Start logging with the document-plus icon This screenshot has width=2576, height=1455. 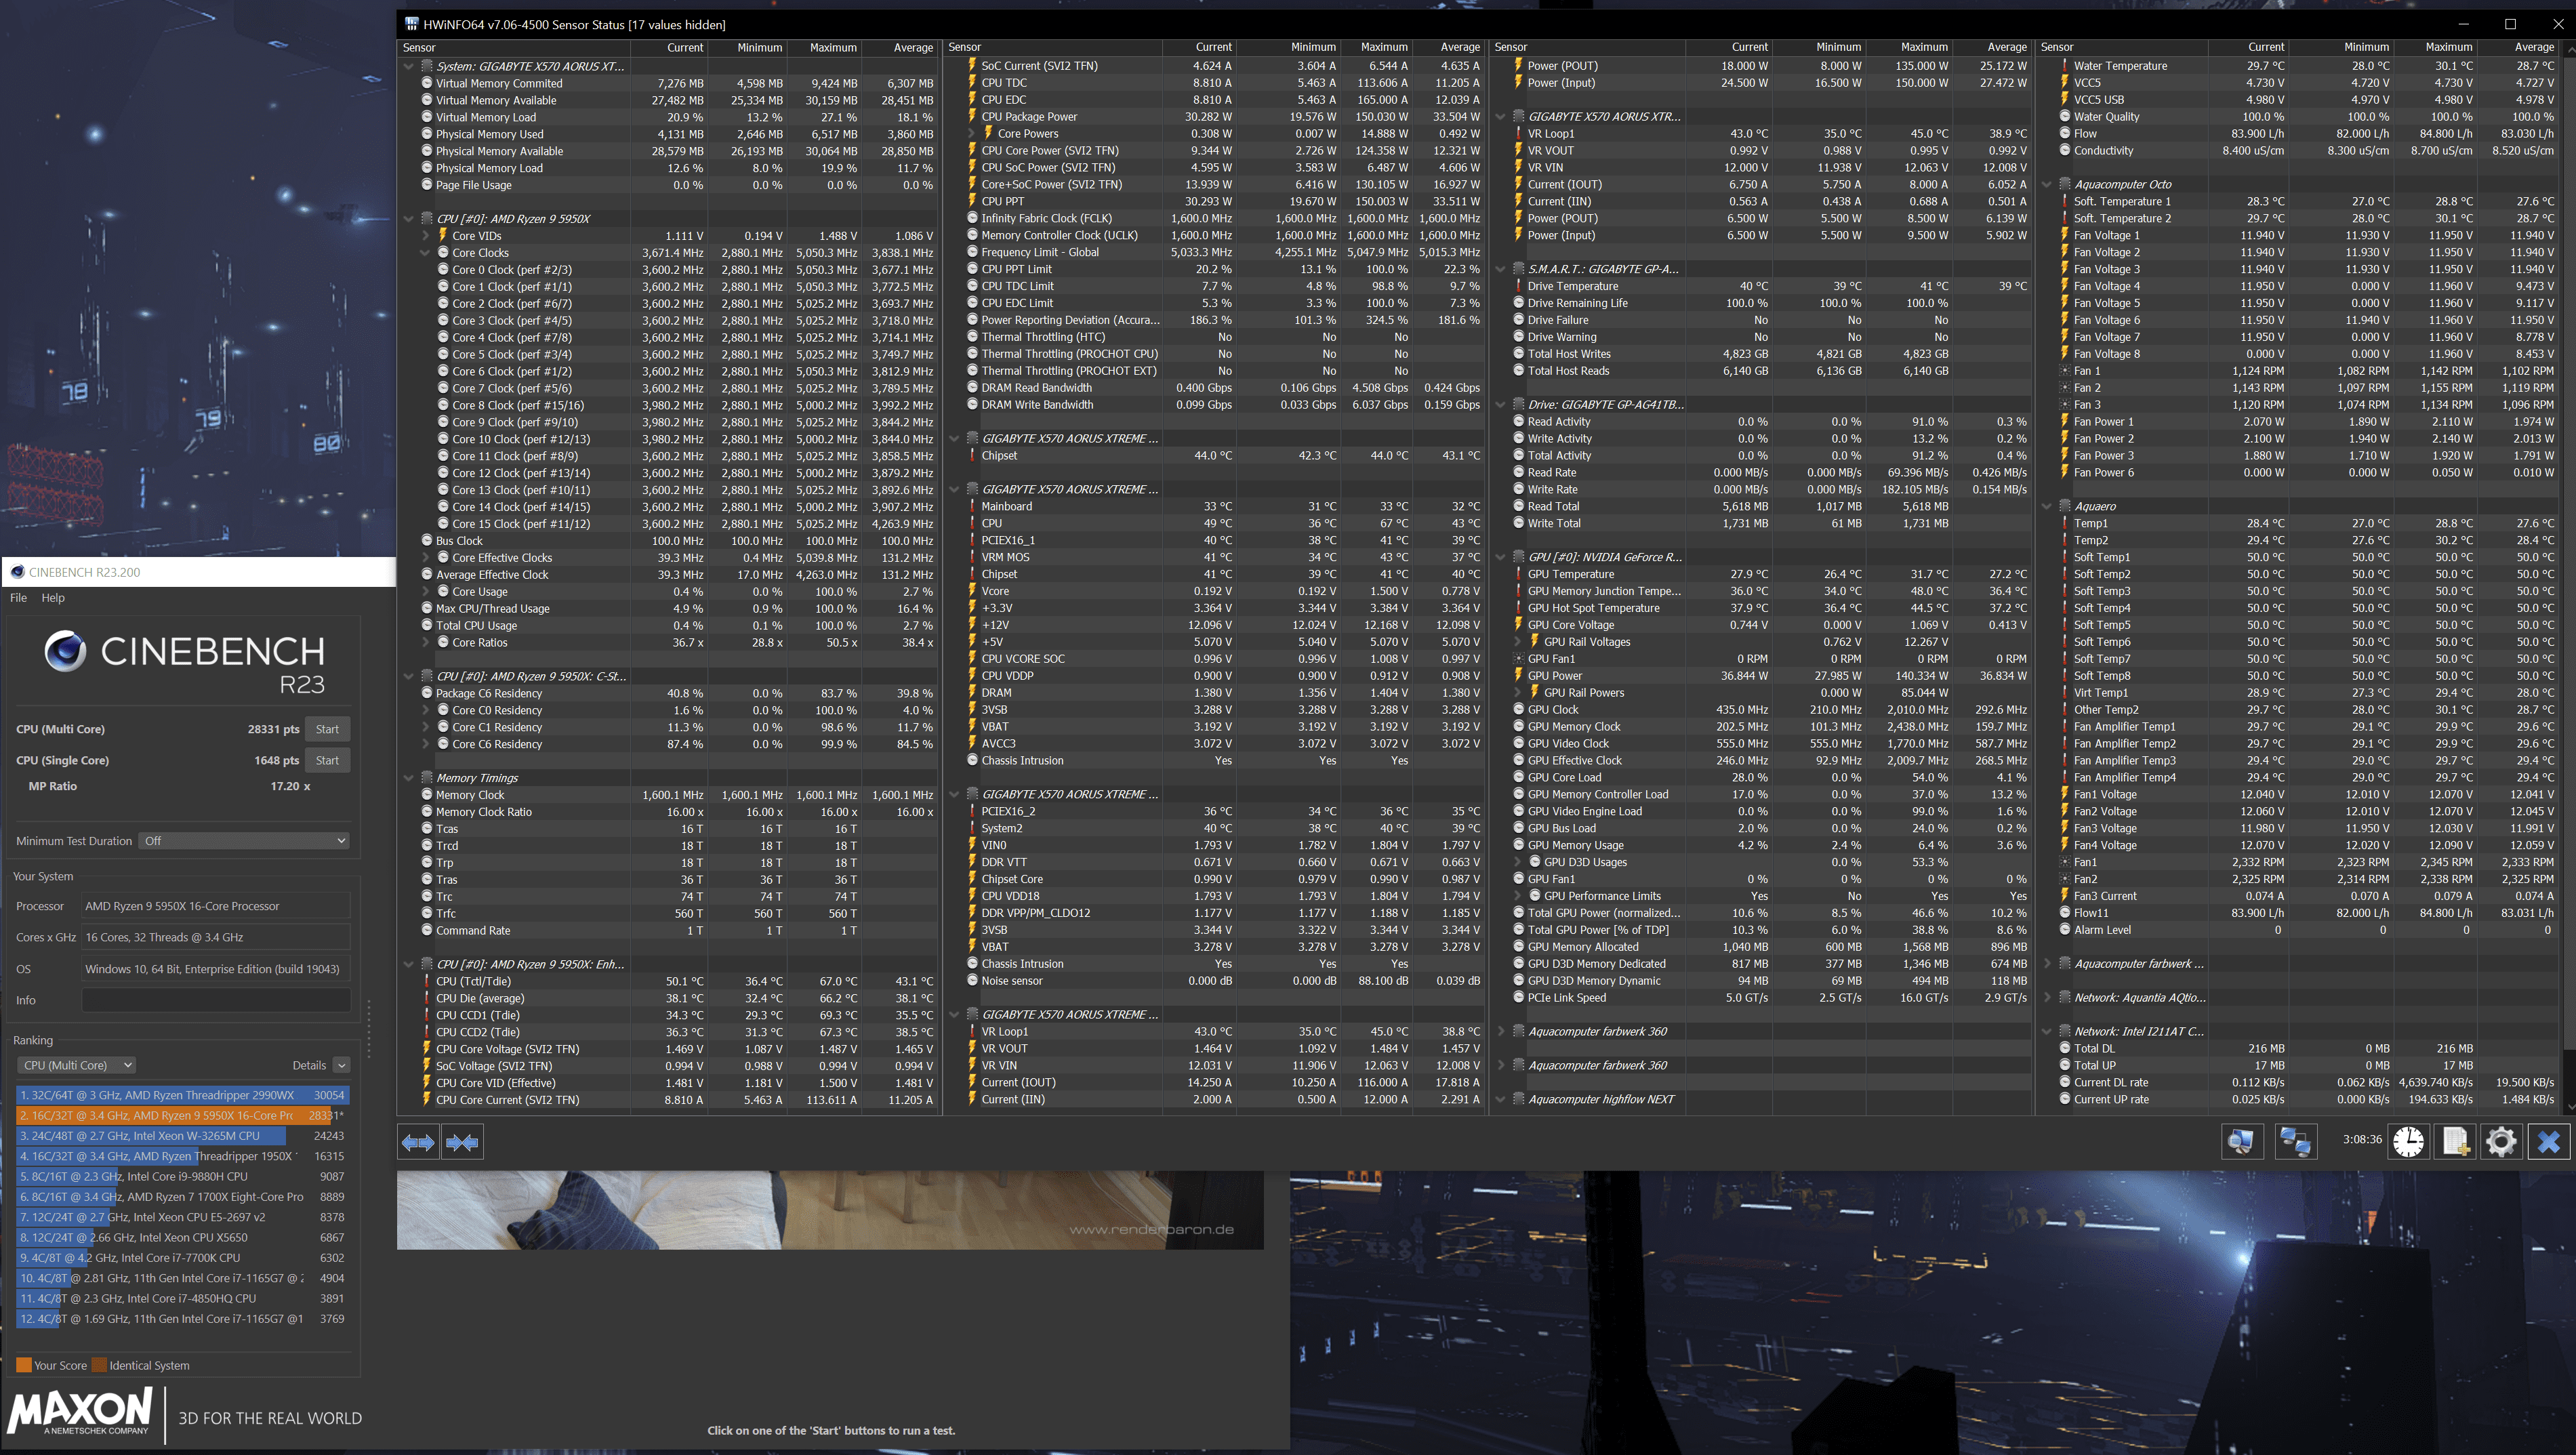(x=2455, y=1141)
